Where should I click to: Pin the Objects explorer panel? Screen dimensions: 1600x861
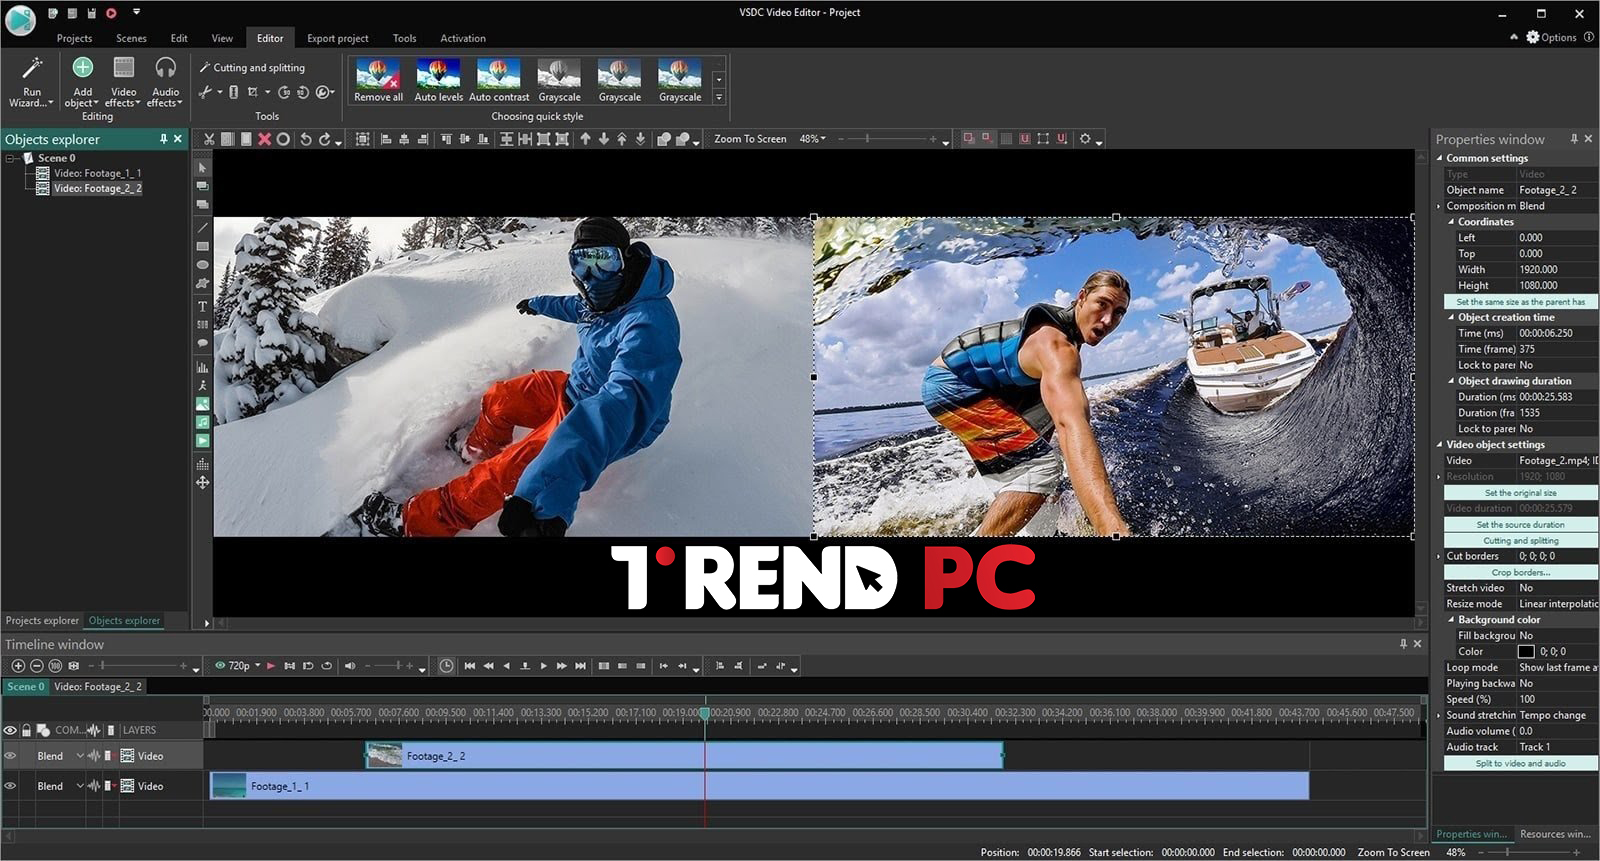point(163,139)
